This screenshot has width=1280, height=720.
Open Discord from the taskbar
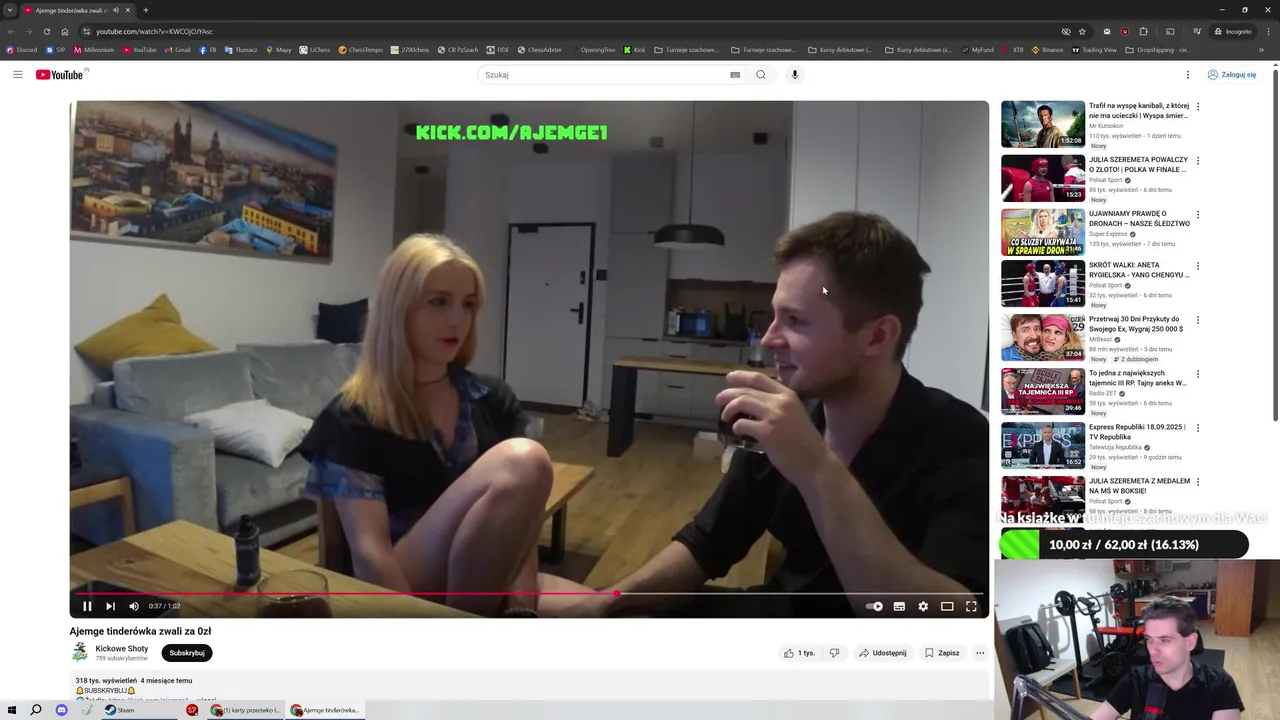(61, 710)
